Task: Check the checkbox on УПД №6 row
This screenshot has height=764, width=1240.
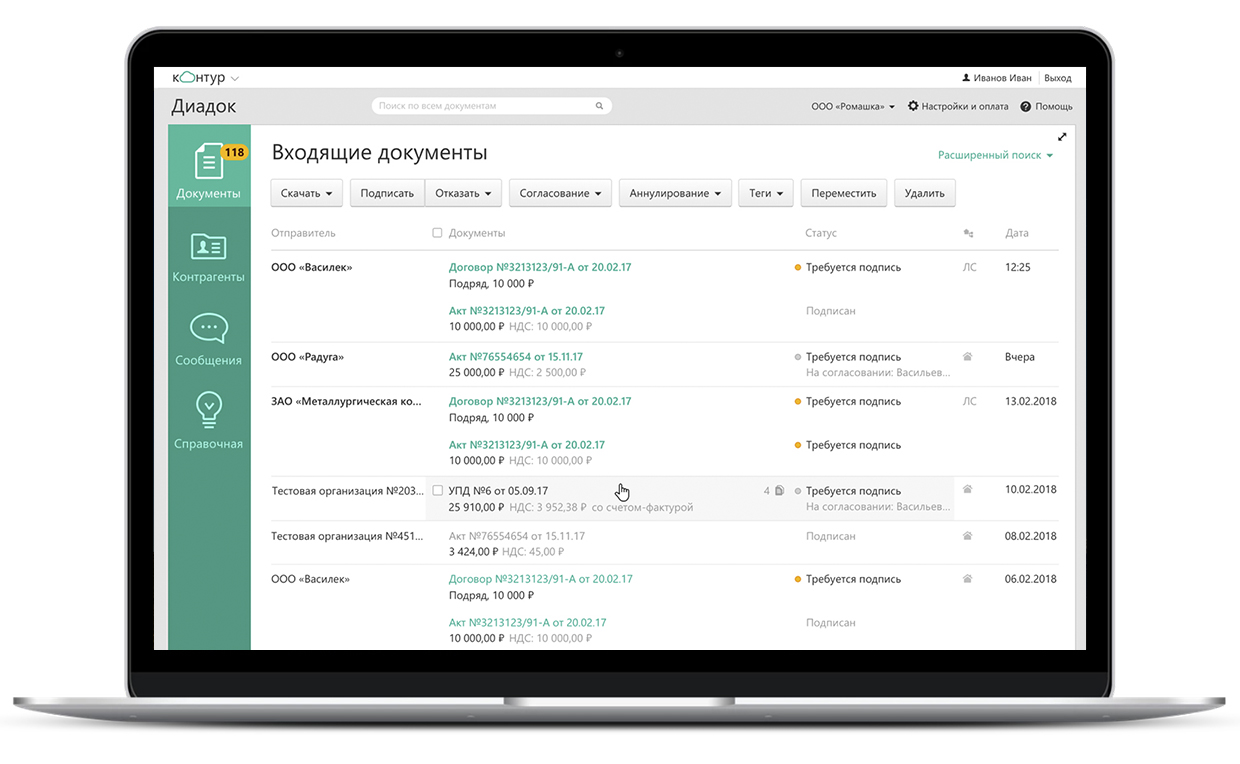Action: (437, 490)
